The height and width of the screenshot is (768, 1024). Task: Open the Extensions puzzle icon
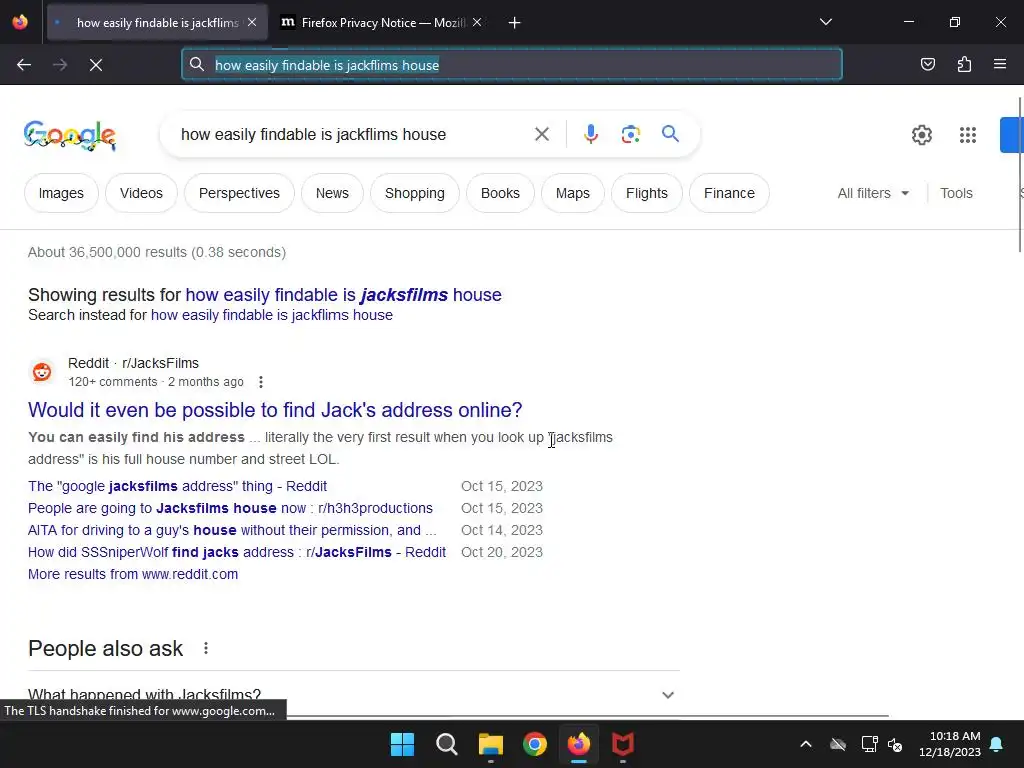[964, 64]
